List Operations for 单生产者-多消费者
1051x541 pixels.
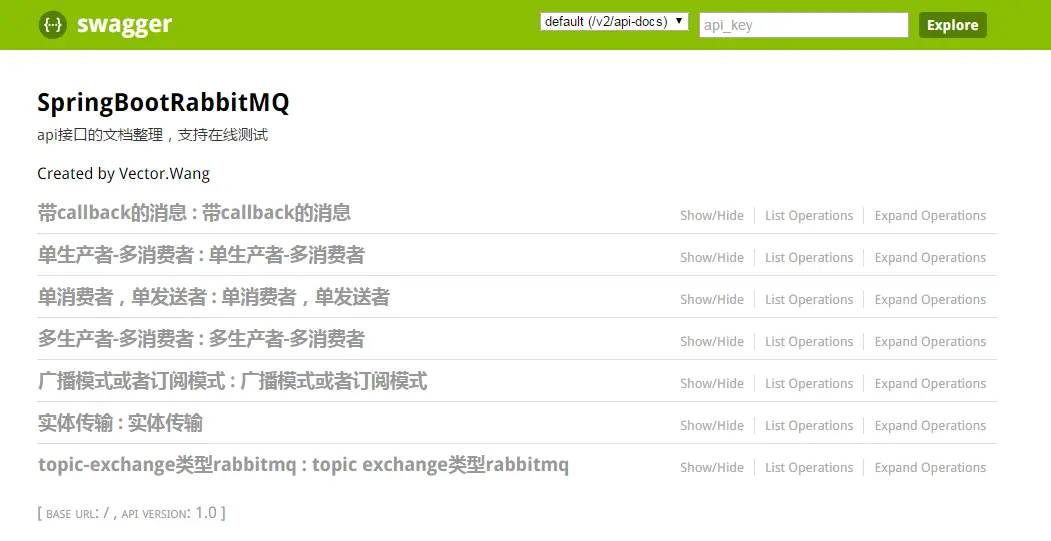tap(809, 258)
